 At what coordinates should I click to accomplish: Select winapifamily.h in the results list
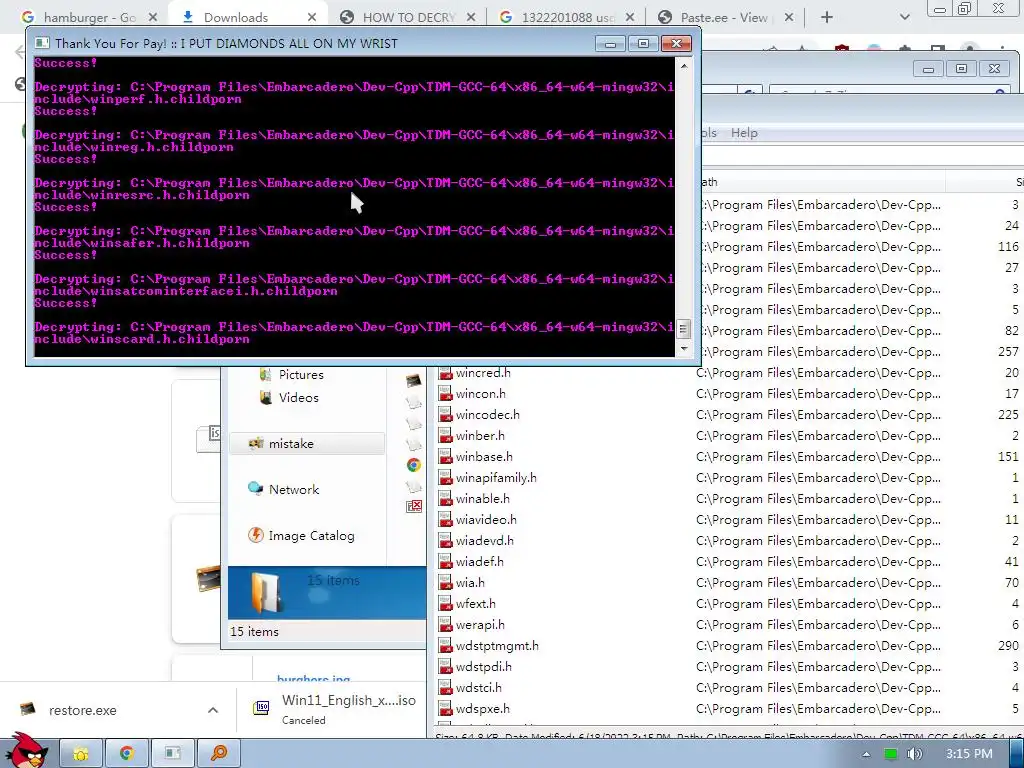point(496,477)
